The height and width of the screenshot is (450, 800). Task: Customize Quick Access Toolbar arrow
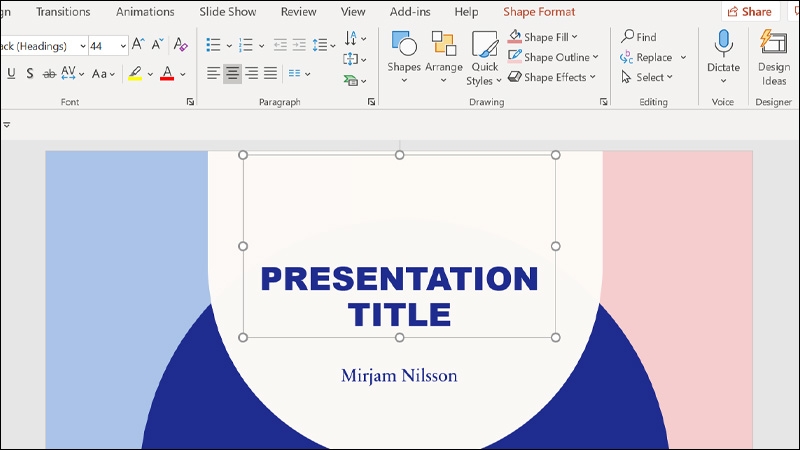6,124
